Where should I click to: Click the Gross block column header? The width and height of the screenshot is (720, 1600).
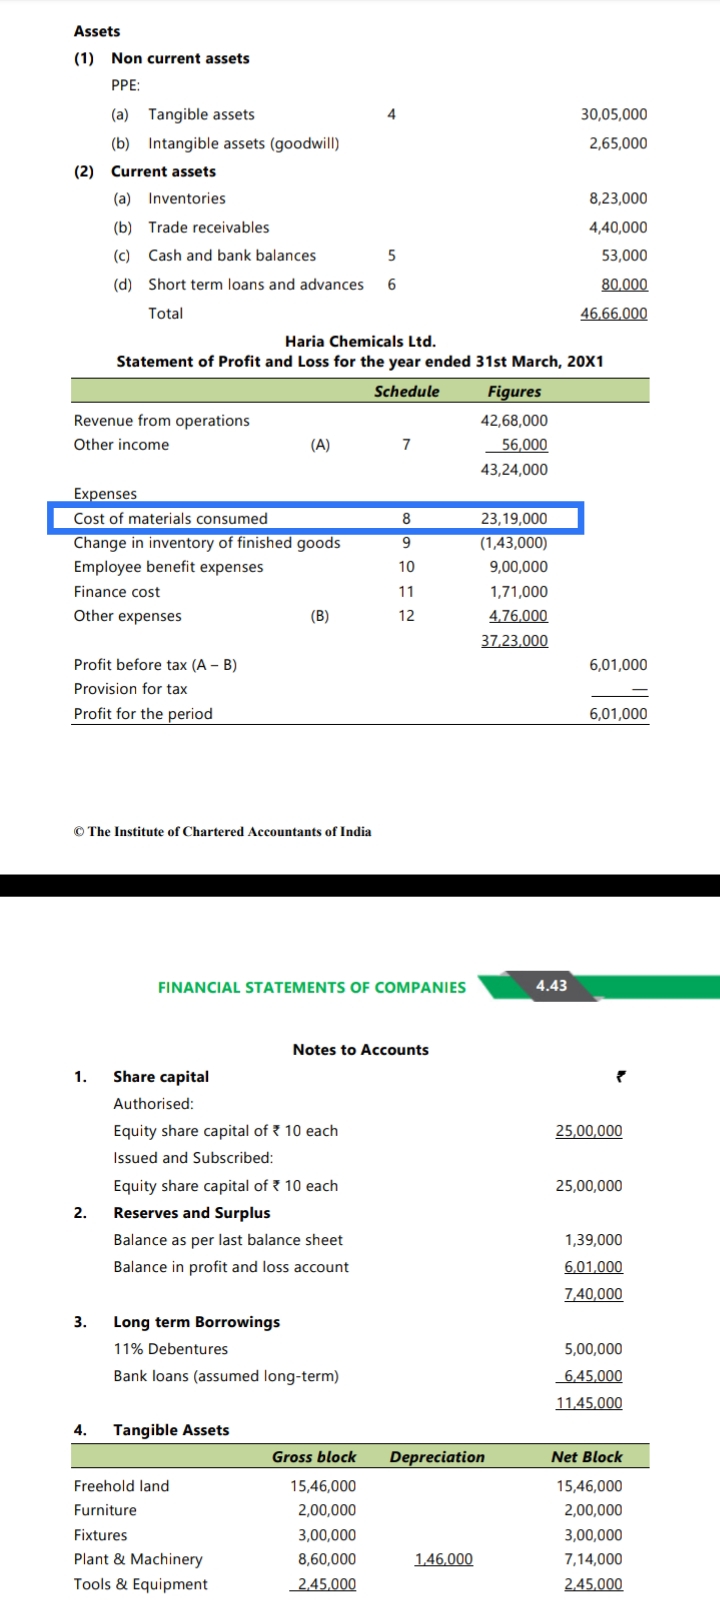click(x=314, y=1458)
